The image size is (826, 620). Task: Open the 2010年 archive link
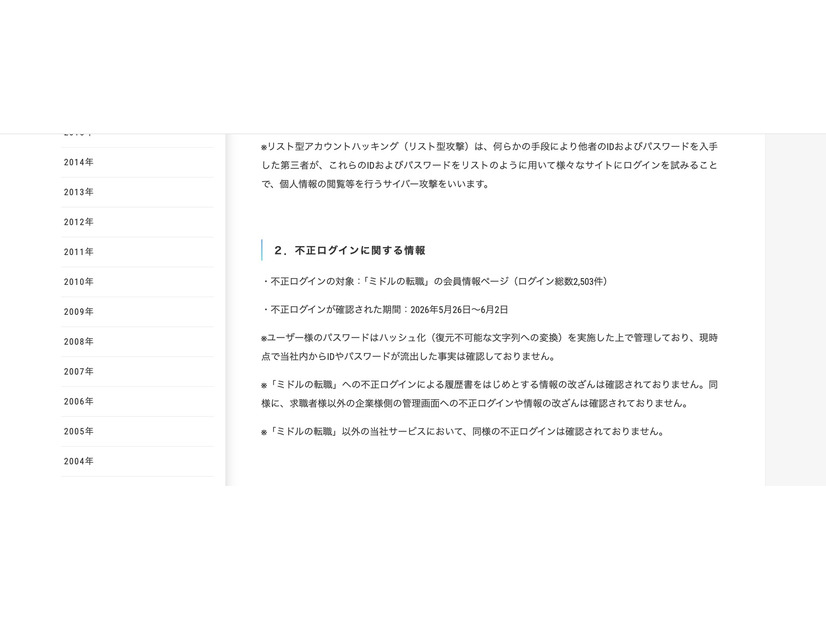click(137, 282)
